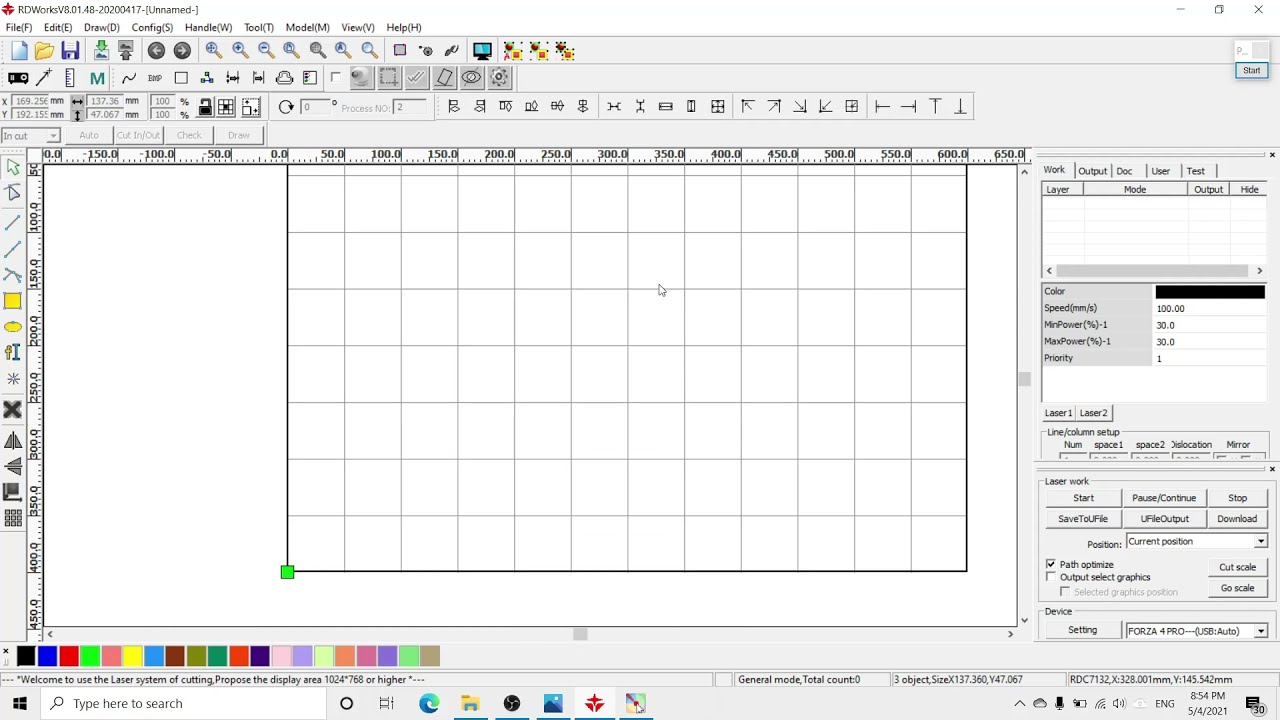Image resolution: width=1280 pixels, height=720 pixels.
Task: Open the Config(S) menu
Action: pos(152,27)
